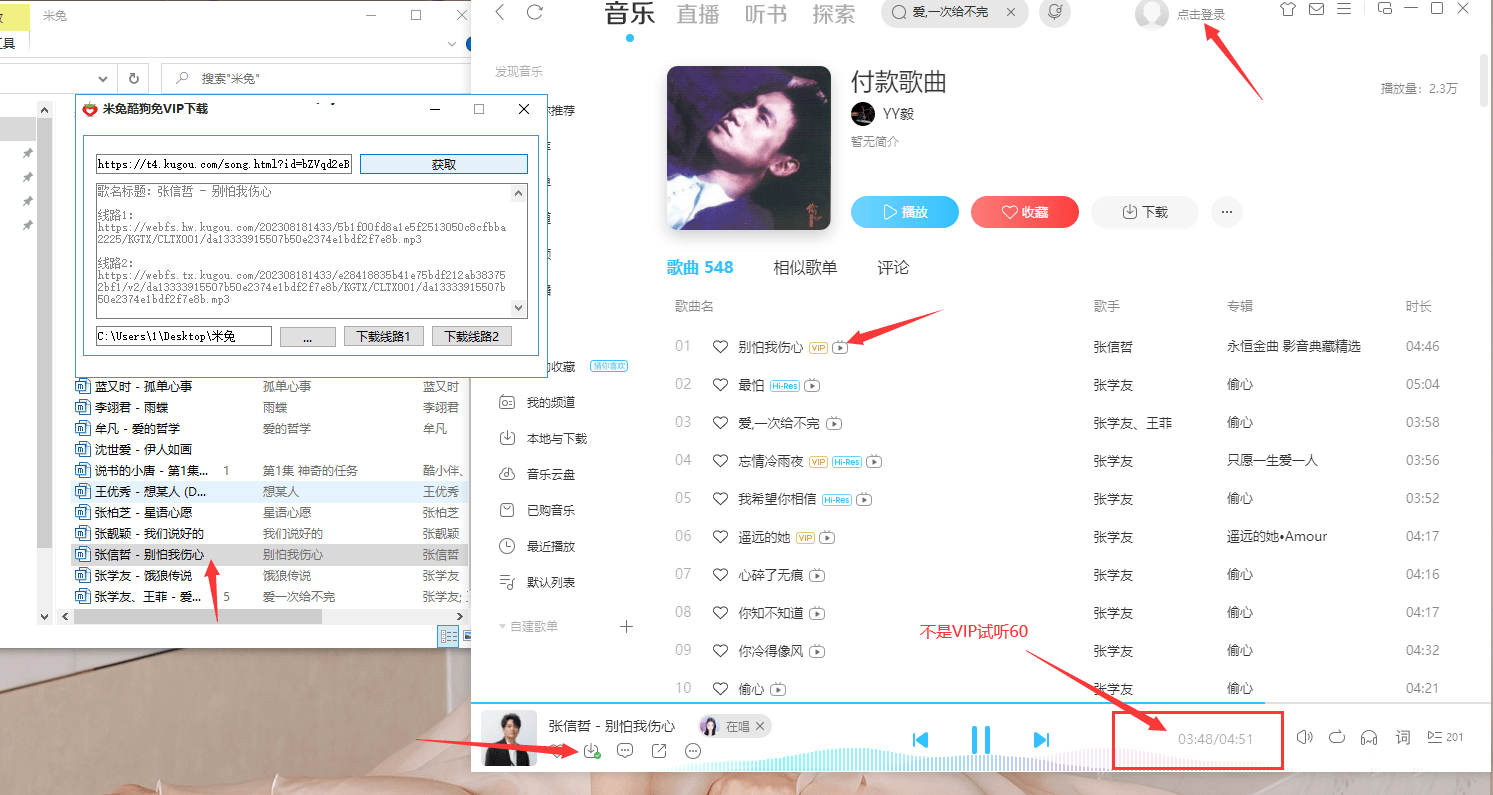1493x795 pixels.
Task: Download the playing song from player bar
Action: coord(591,751)
